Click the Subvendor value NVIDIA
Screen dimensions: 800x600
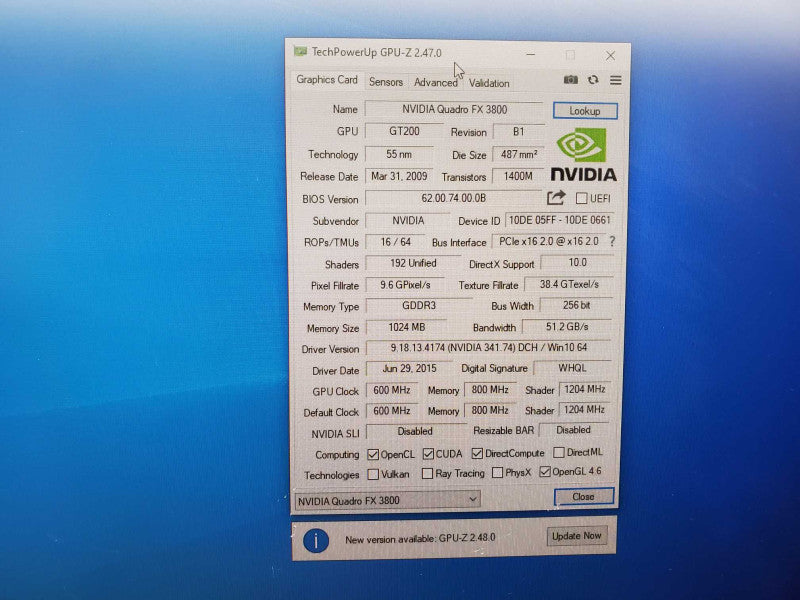[408, 220]
